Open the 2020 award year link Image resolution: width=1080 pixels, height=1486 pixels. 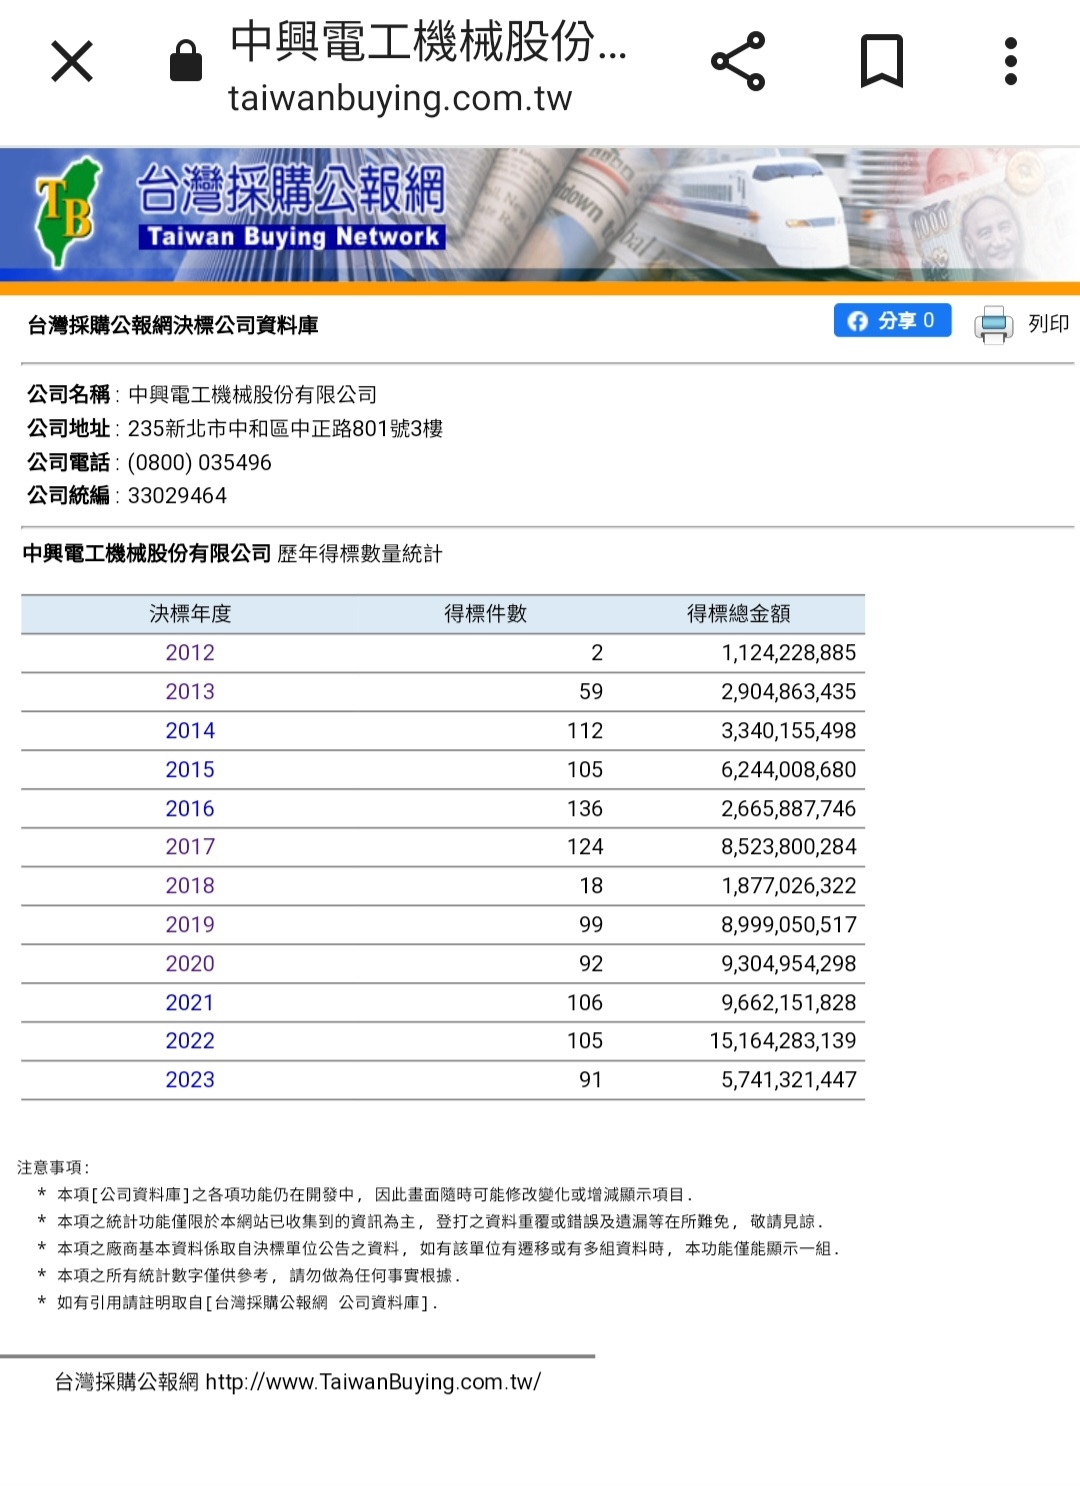(x=190, y=964)
